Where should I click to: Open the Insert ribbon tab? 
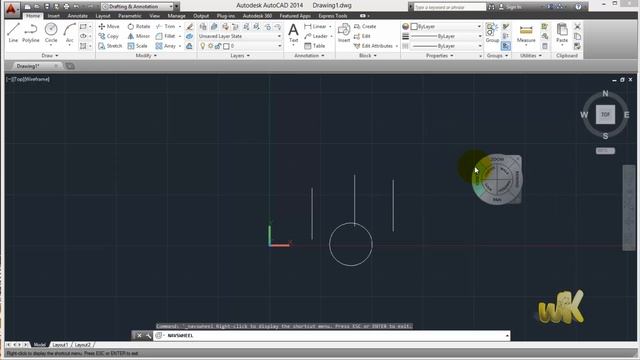pos(53,16)
